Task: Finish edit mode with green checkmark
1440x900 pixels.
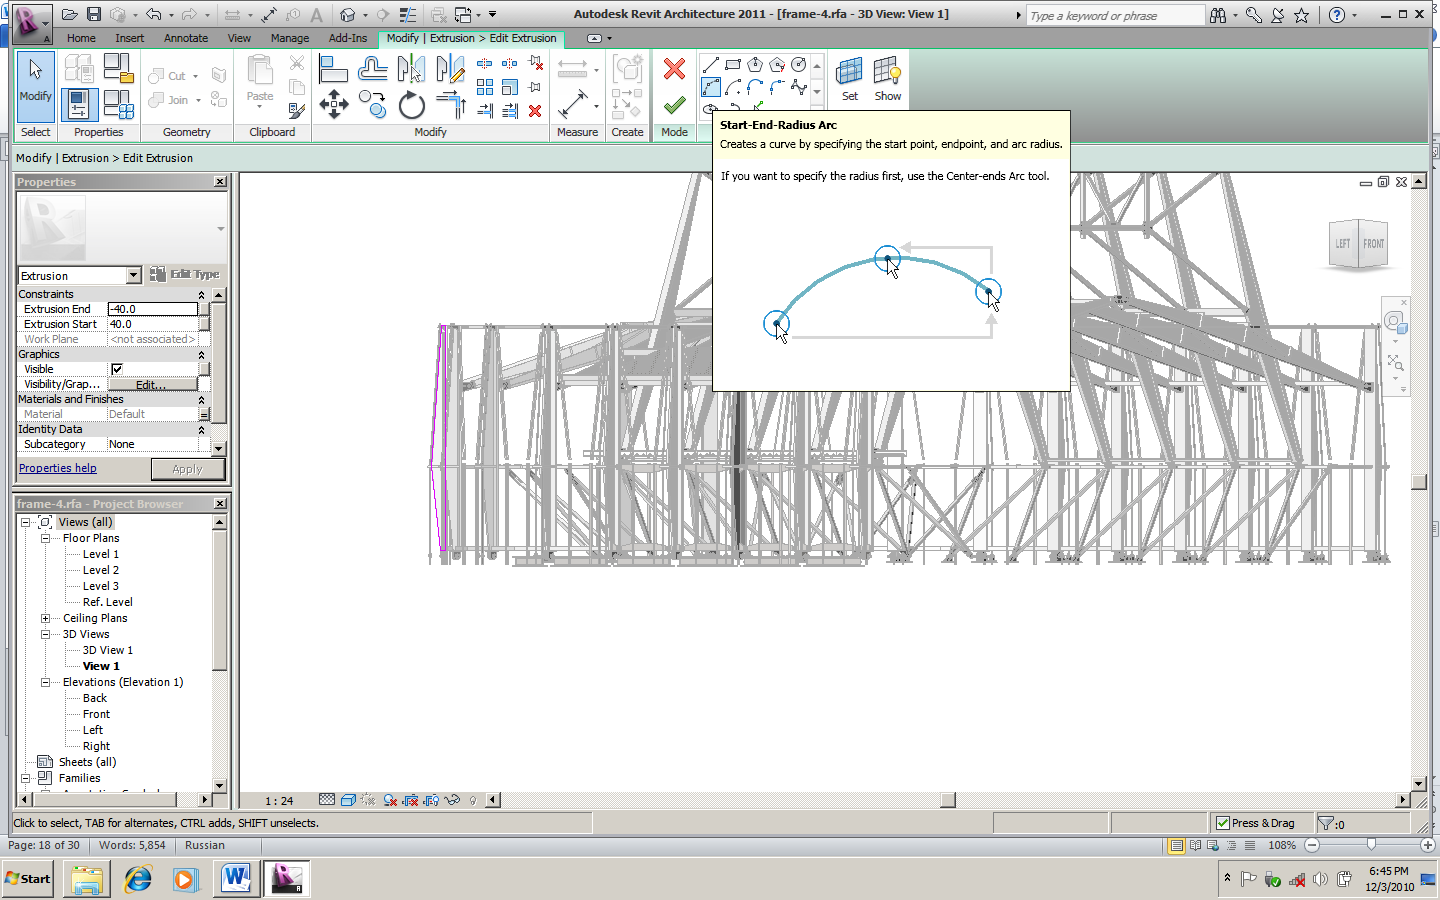Action: tap(674, 104)
